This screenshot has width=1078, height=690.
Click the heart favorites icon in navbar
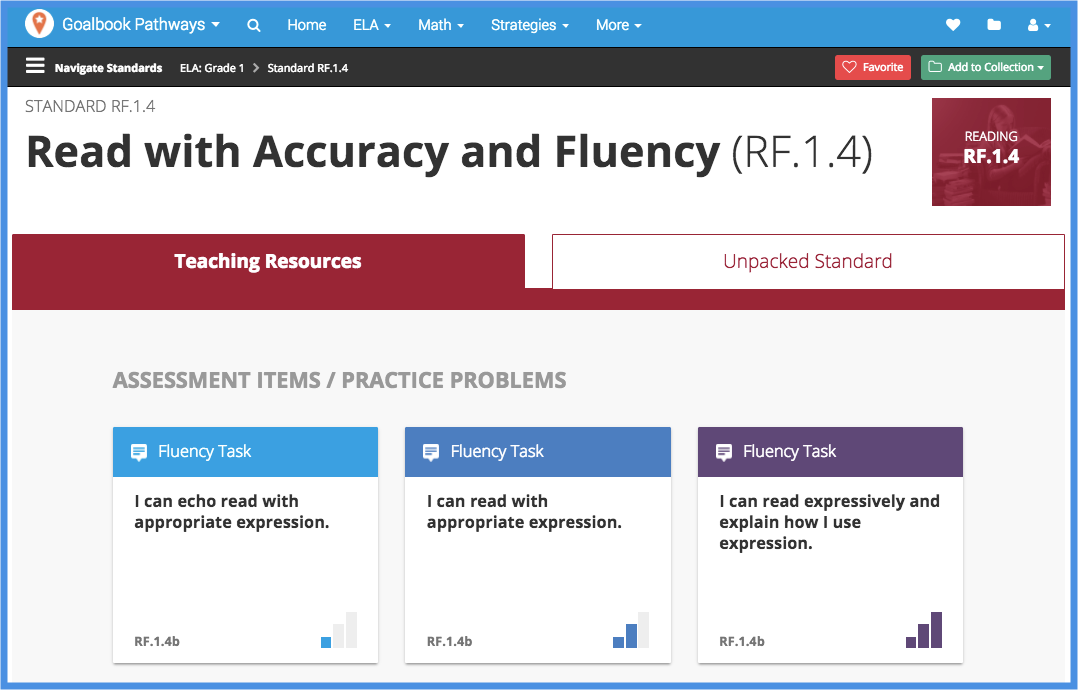pyautogui.click(x=952, y=24)
